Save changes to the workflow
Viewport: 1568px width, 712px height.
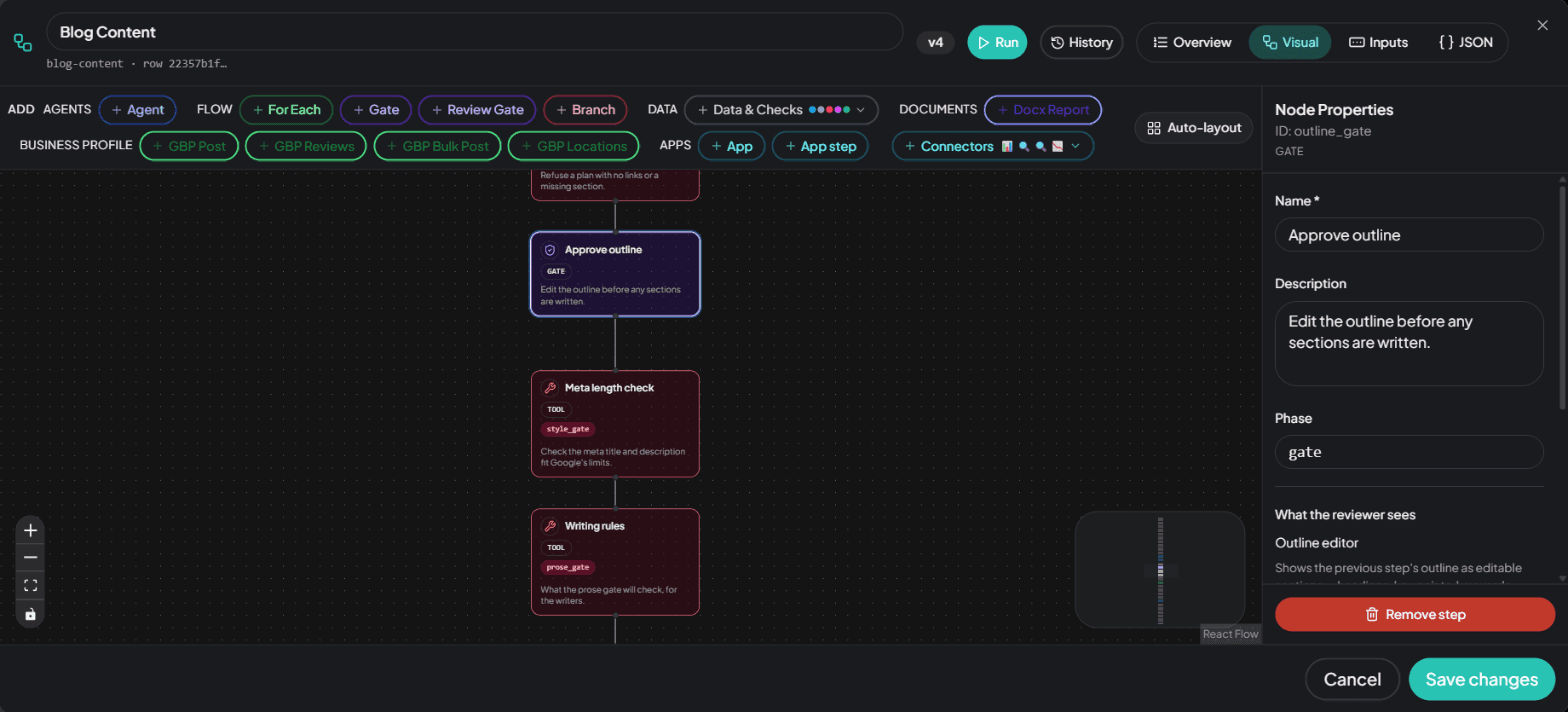(1481, 679)
